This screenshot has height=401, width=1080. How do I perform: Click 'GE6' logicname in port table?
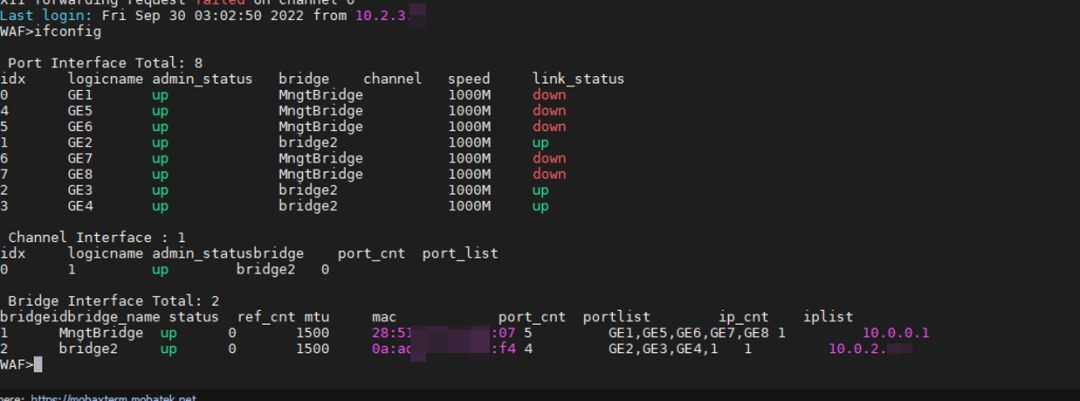[80, 126]
